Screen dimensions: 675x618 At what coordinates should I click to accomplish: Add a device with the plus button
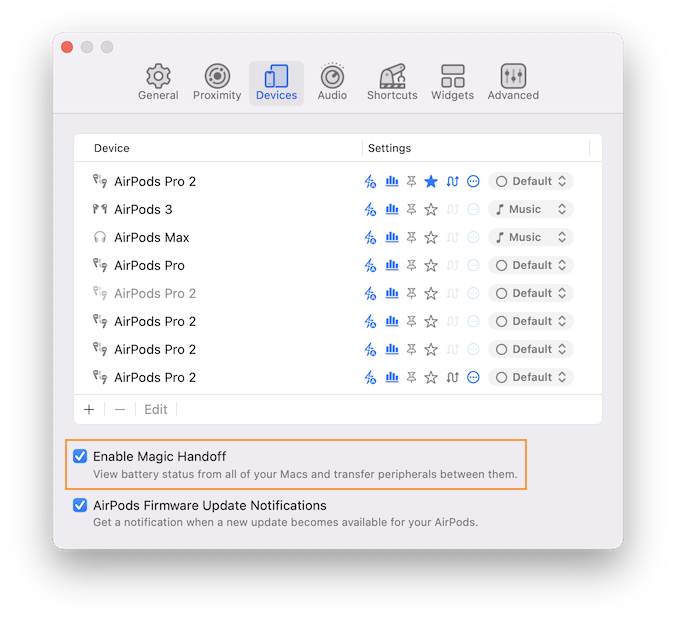tap(89, 410)
